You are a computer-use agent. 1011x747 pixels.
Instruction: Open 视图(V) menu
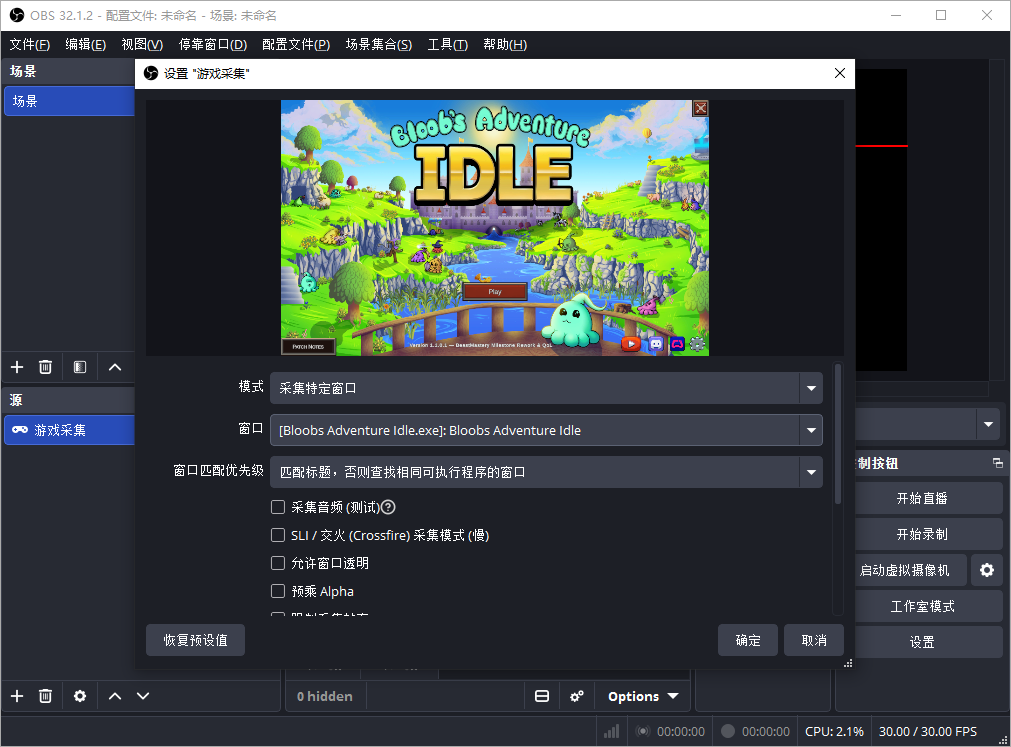tap(142, 44)
